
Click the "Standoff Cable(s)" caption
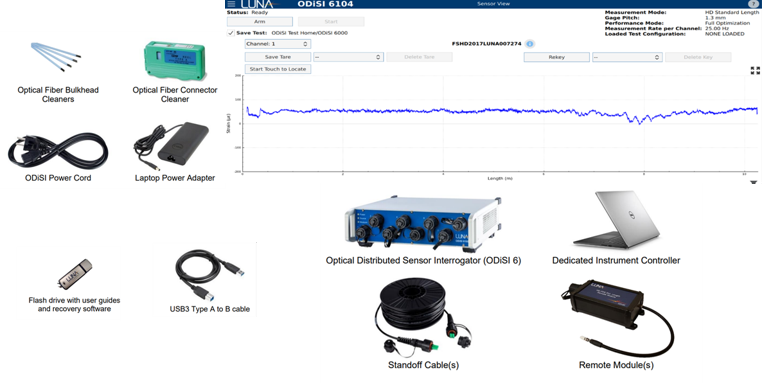(423, 365)
